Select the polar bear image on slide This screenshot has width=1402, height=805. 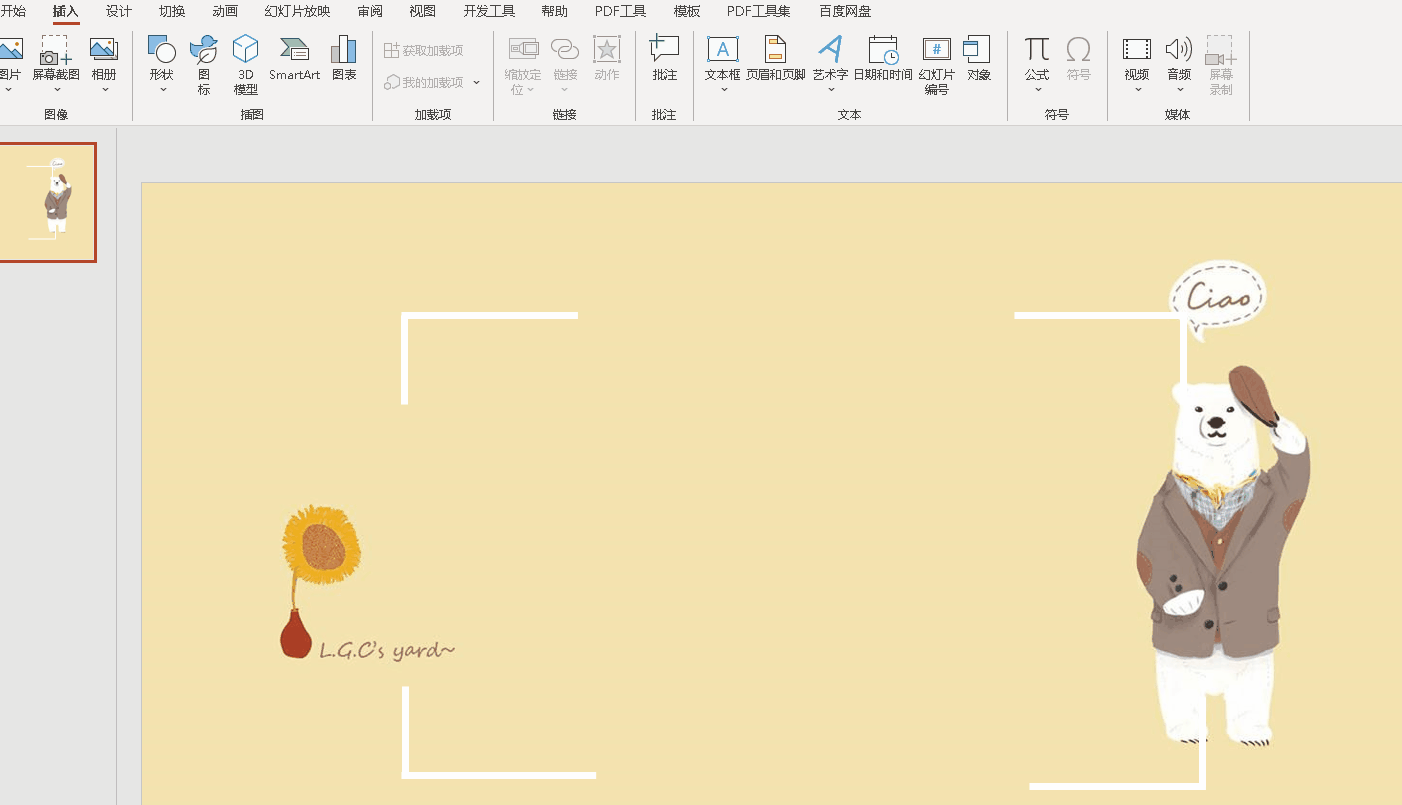[1224, 555]
